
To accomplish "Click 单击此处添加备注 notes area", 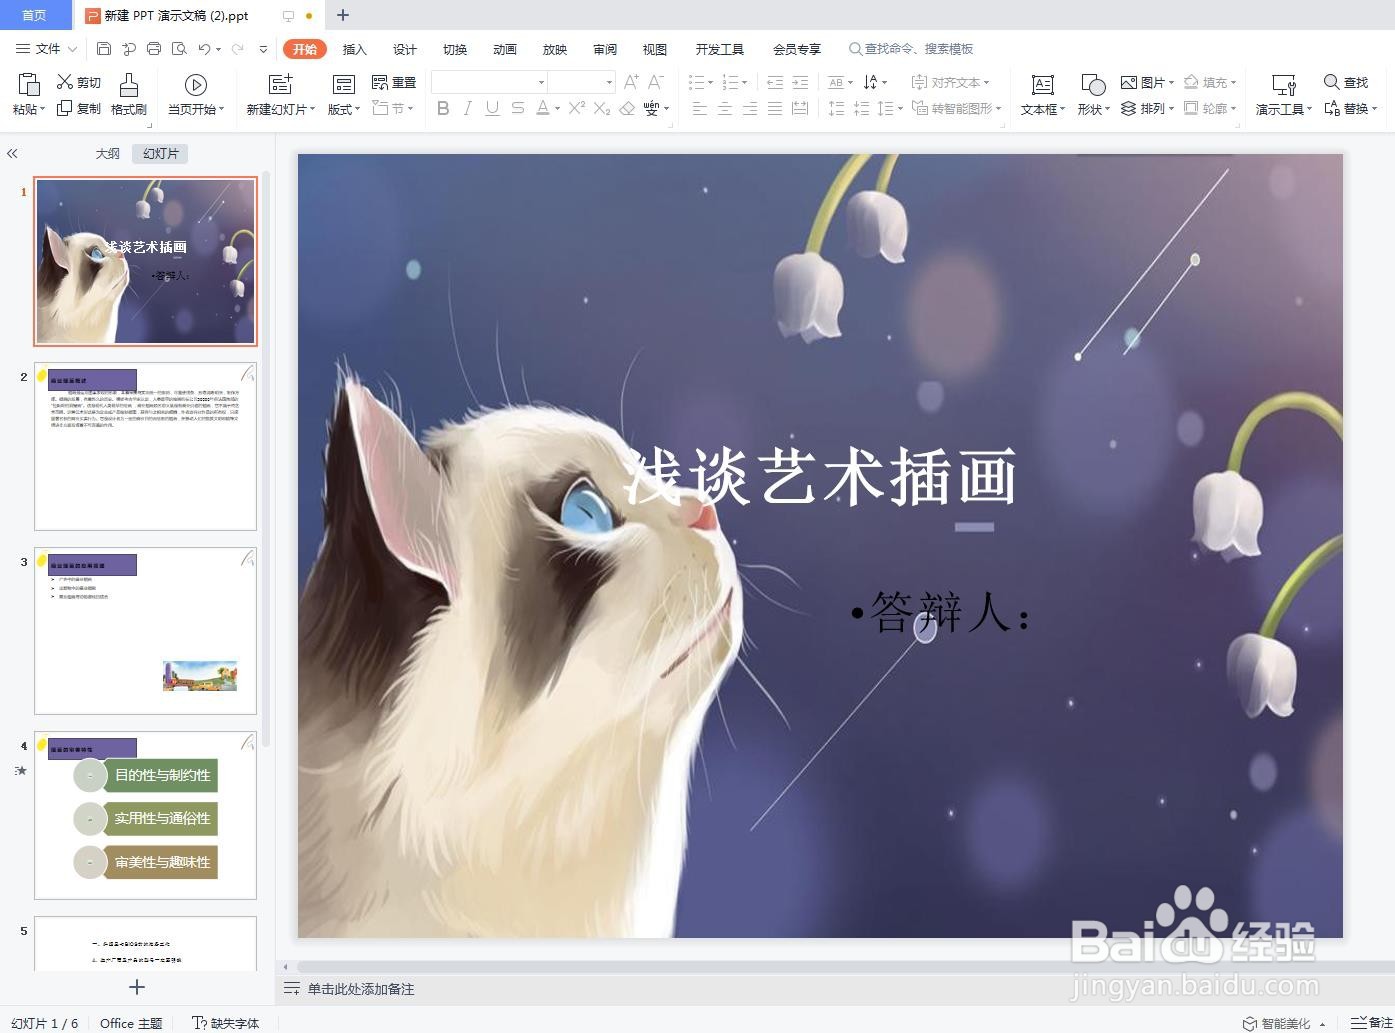I will click(361, 989).
